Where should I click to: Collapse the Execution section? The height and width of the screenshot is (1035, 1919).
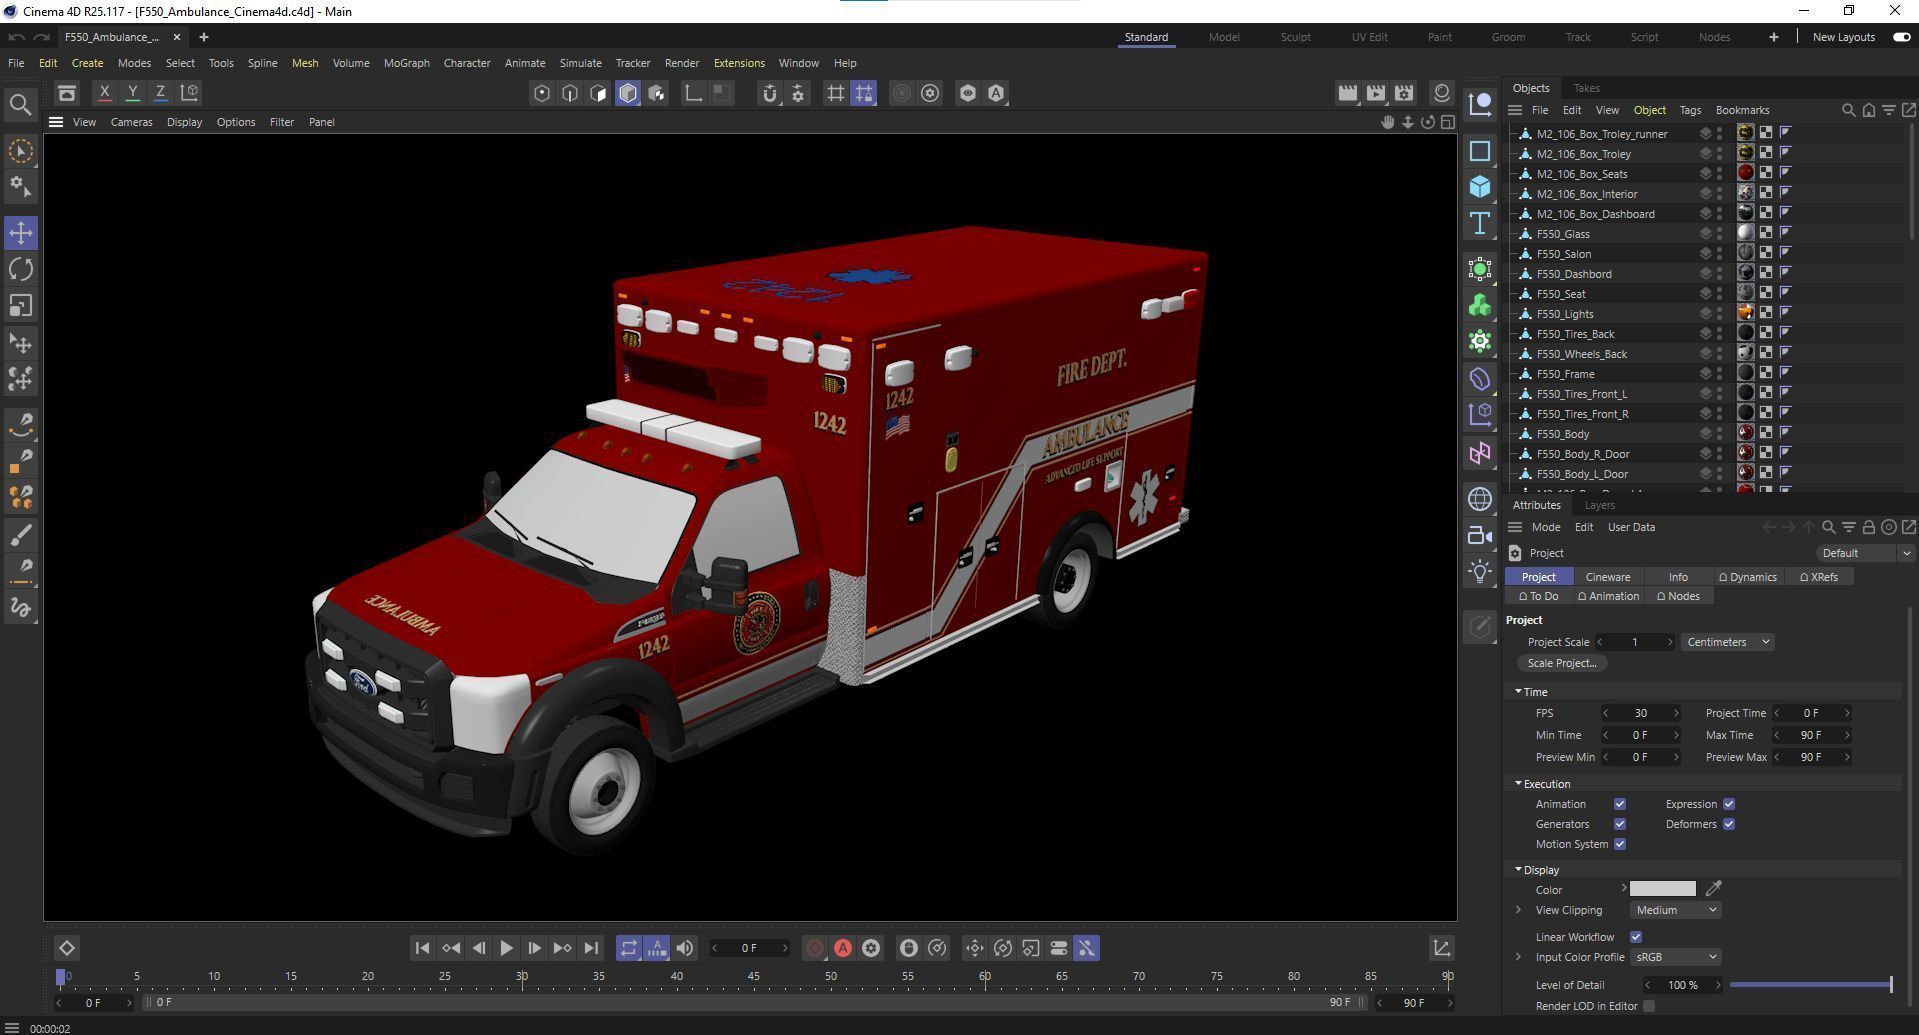(x=1518, y=784)
